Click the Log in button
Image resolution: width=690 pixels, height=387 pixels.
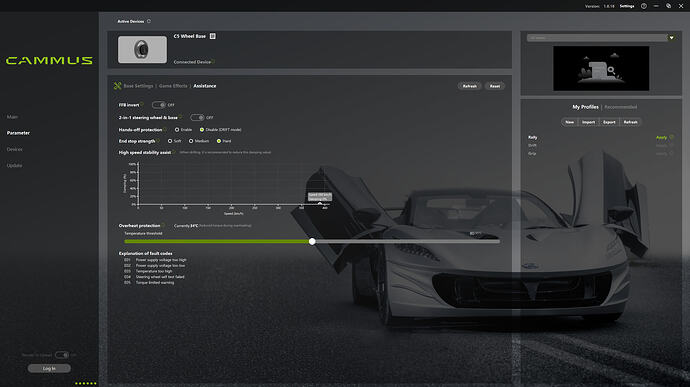click(49, 369)
